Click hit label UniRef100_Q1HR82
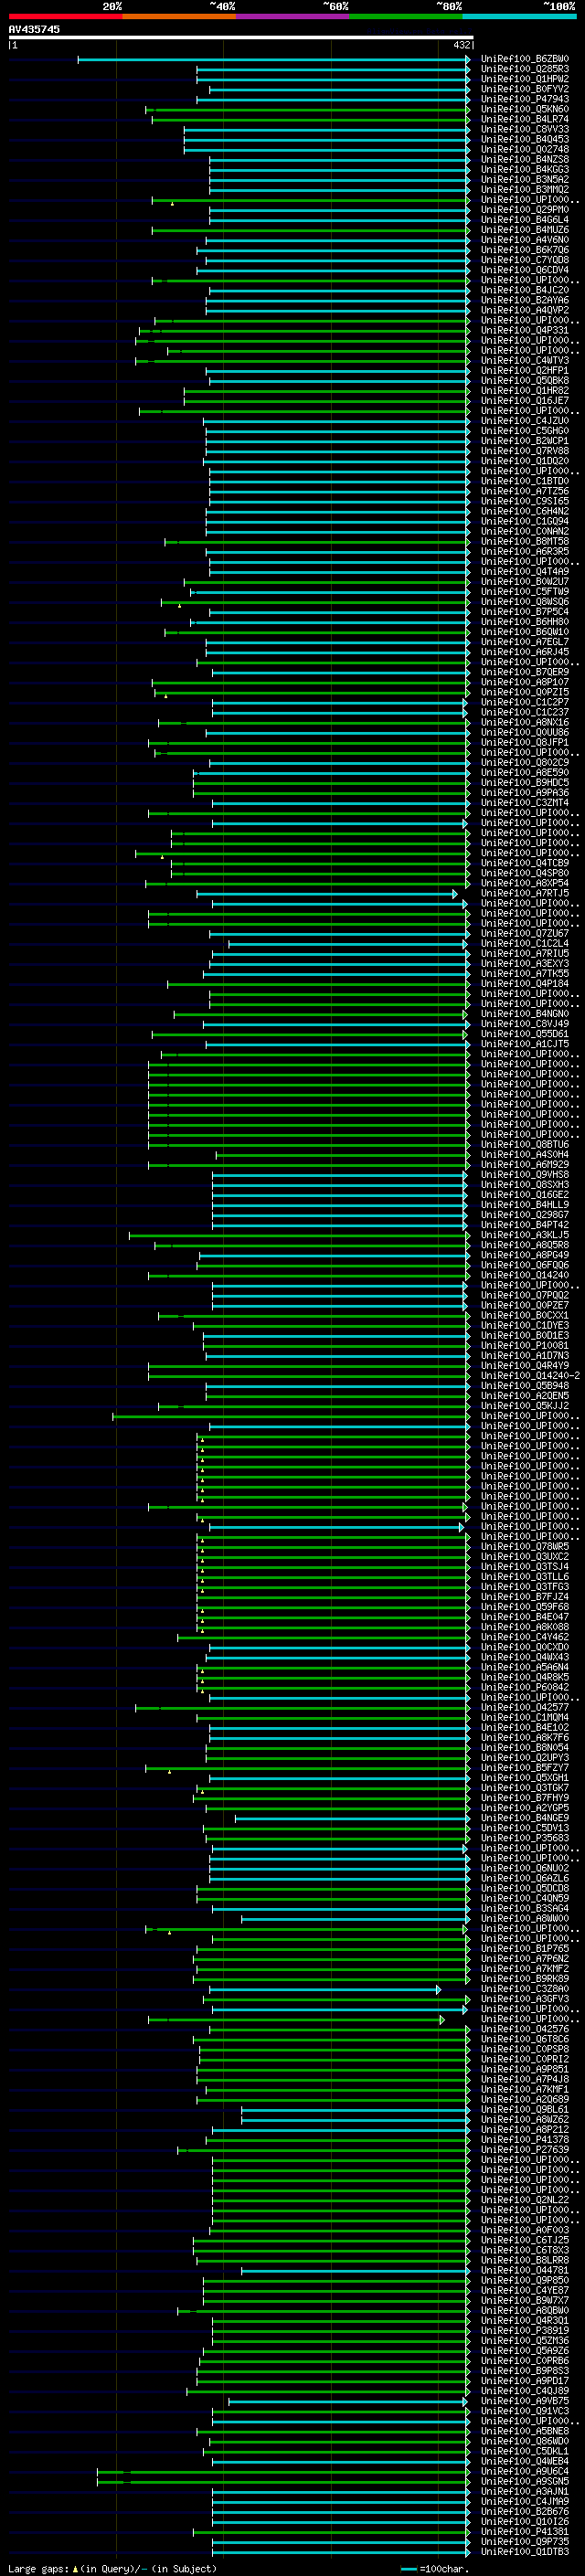Screen dimensions: 585x2576 525,390
